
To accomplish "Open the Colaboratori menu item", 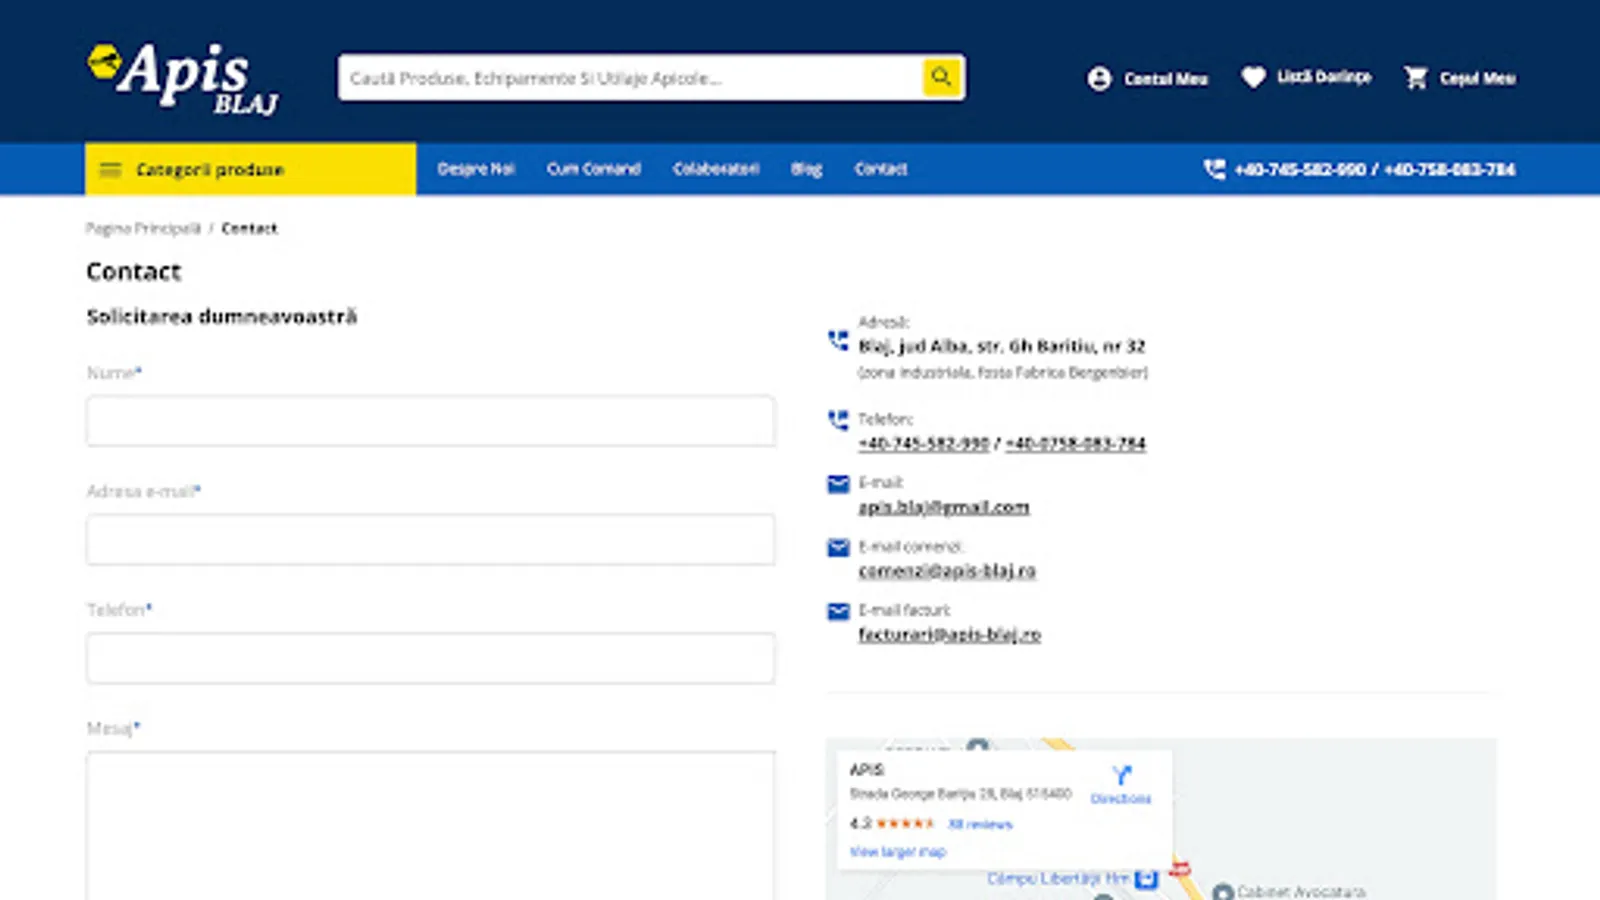I will click(716, 169).
